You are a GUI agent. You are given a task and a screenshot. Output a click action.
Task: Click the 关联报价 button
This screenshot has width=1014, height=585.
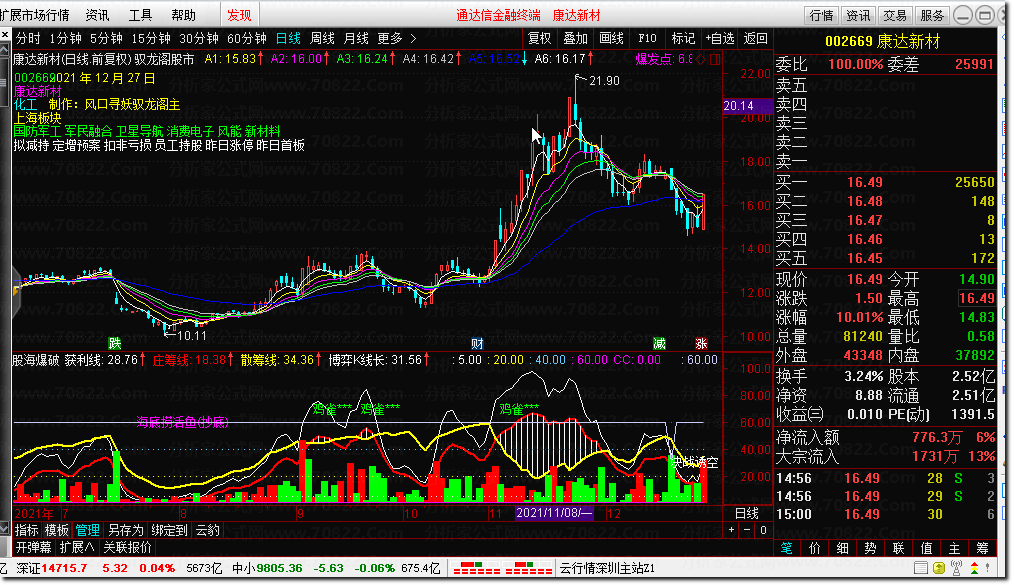pos(127,548)
